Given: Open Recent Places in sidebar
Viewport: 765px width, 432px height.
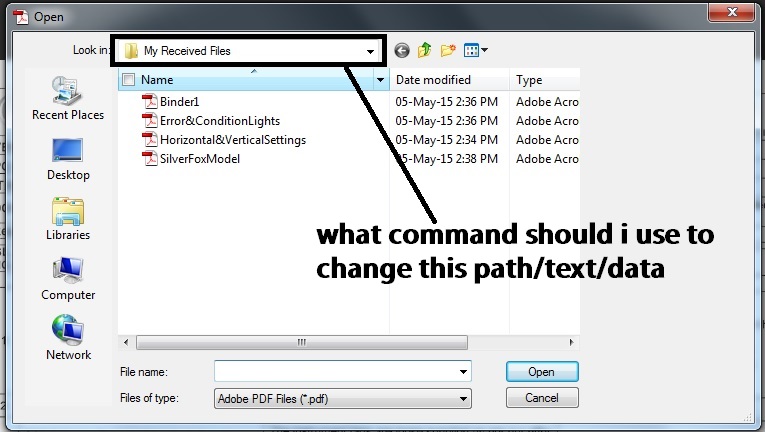Looking at the screenshot, I should (68, 99).
